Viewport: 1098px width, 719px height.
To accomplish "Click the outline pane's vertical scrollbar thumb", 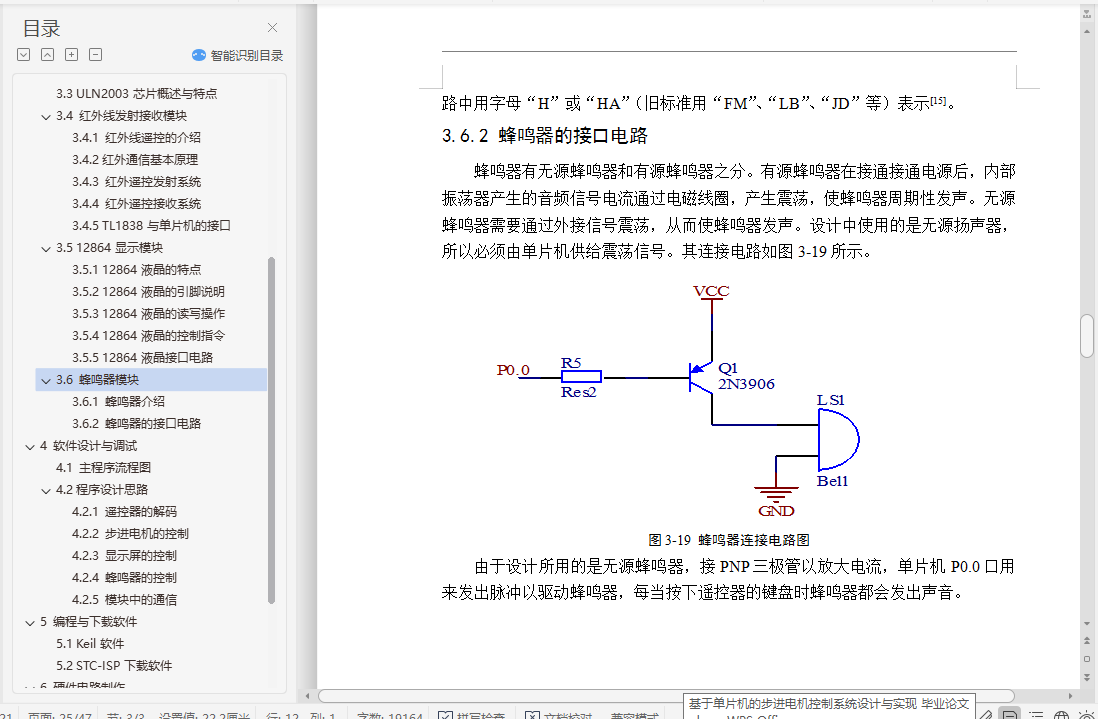I will 272,430.
